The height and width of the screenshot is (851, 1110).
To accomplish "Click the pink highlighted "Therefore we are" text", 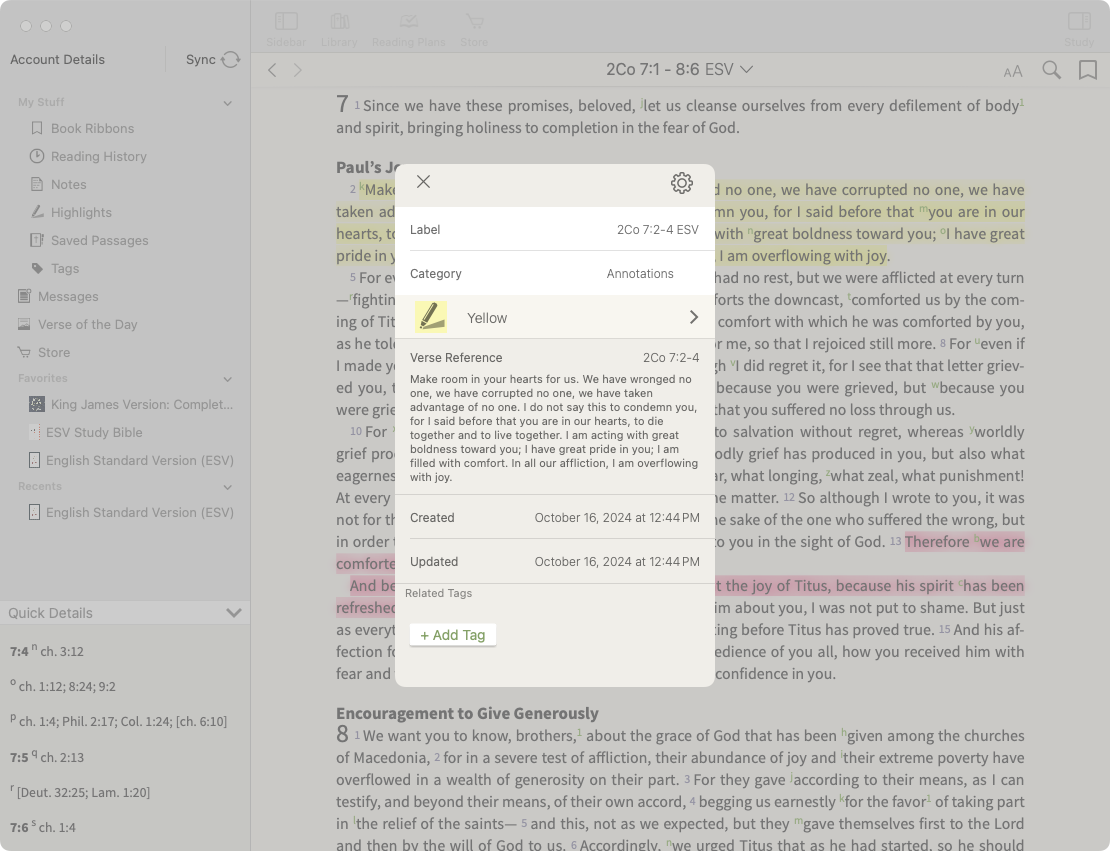I will (x=964, y=542).
